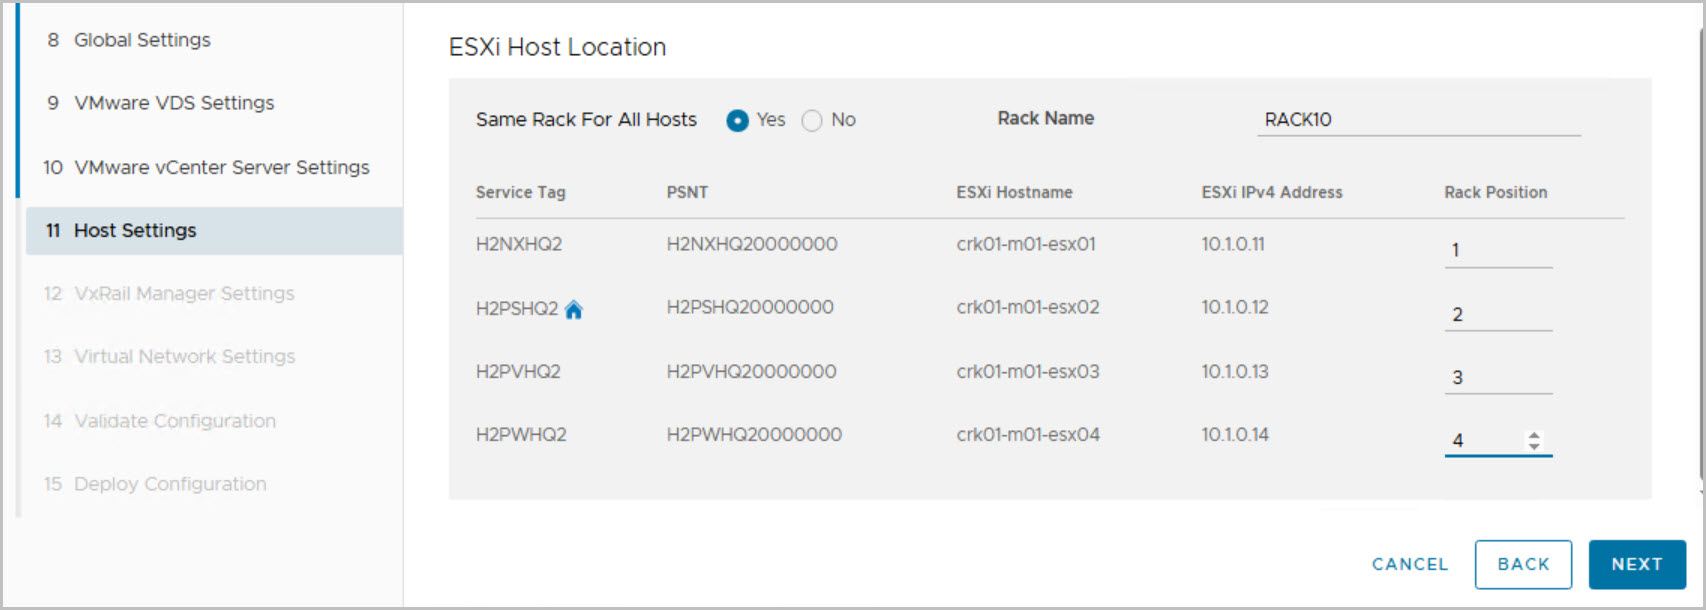Open step 9 VMware VDS Settings
The height and width of the screenshot is (610, 1706).
pos(174,103)
